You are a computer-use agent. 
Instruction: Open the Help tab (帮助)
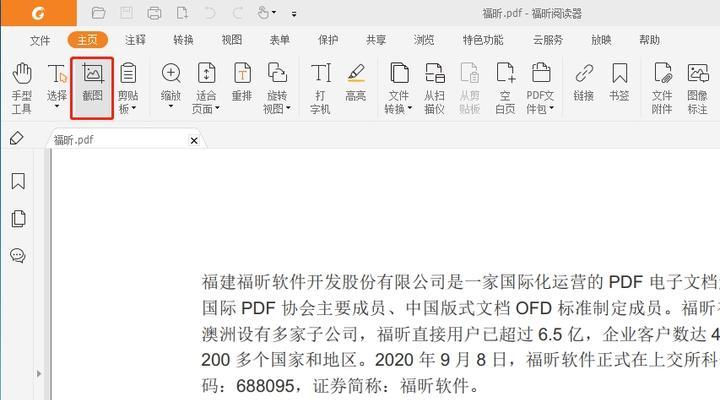point(649,40)
